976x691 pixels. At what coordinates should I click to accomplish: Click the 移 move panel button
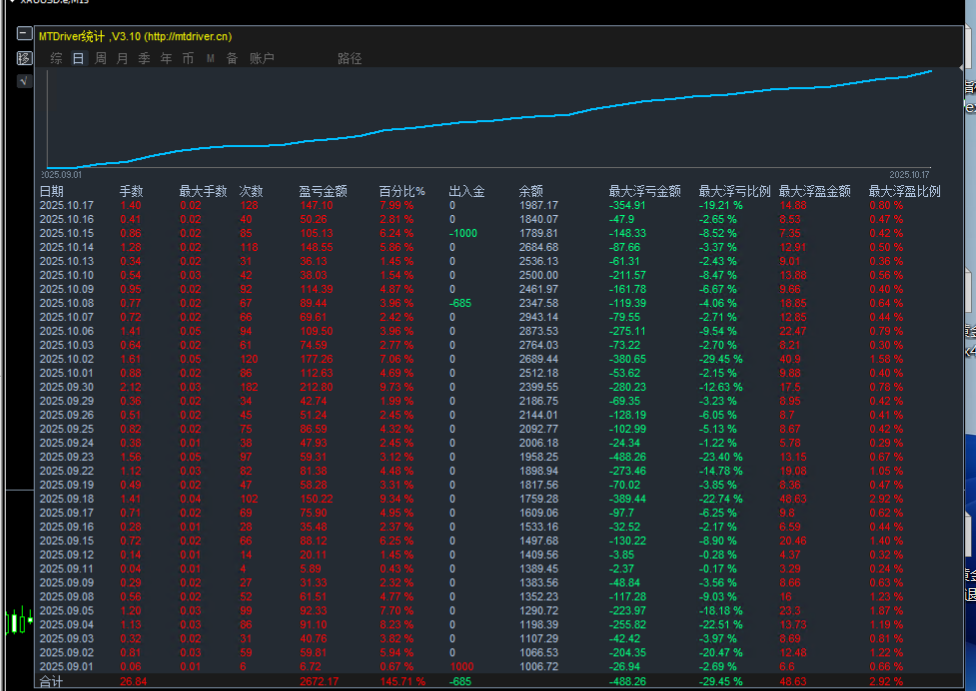coord(24,58)
